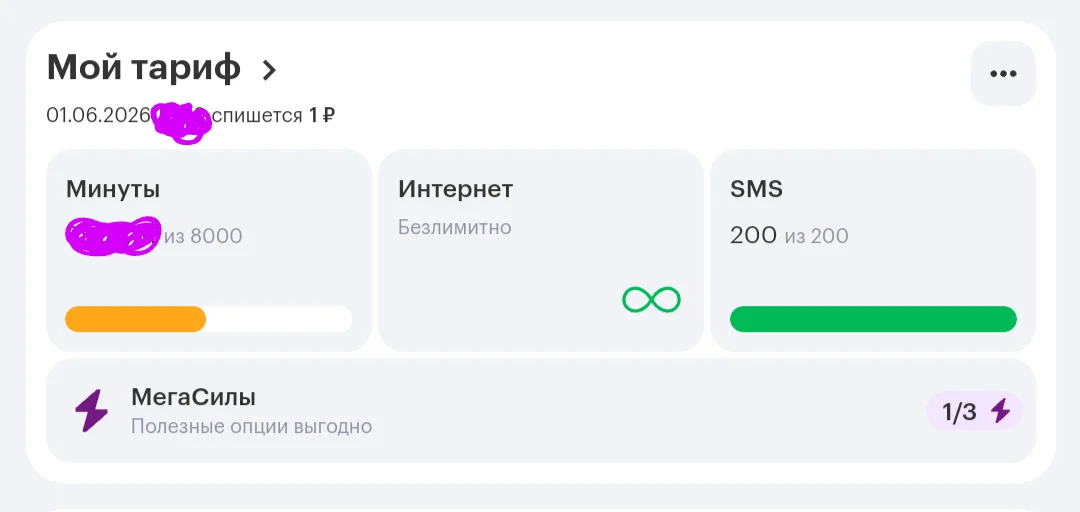The width and height of the screenshot is (1080, 512).
Task: Open the Мой тариф heading
Action: (x=143, y=68)
